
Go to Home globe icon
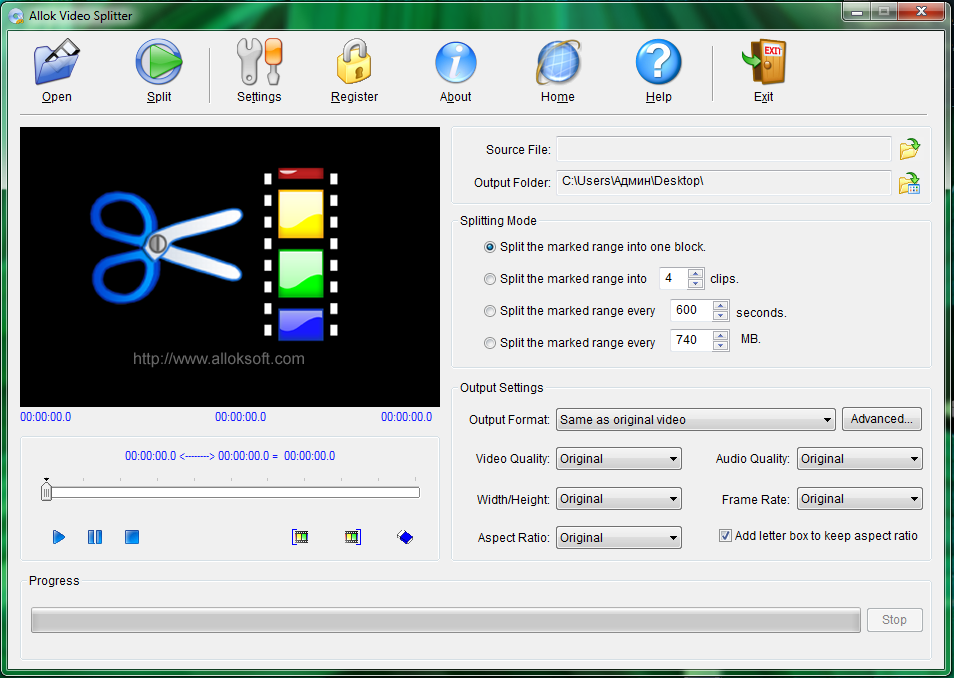tap(557, 63)
